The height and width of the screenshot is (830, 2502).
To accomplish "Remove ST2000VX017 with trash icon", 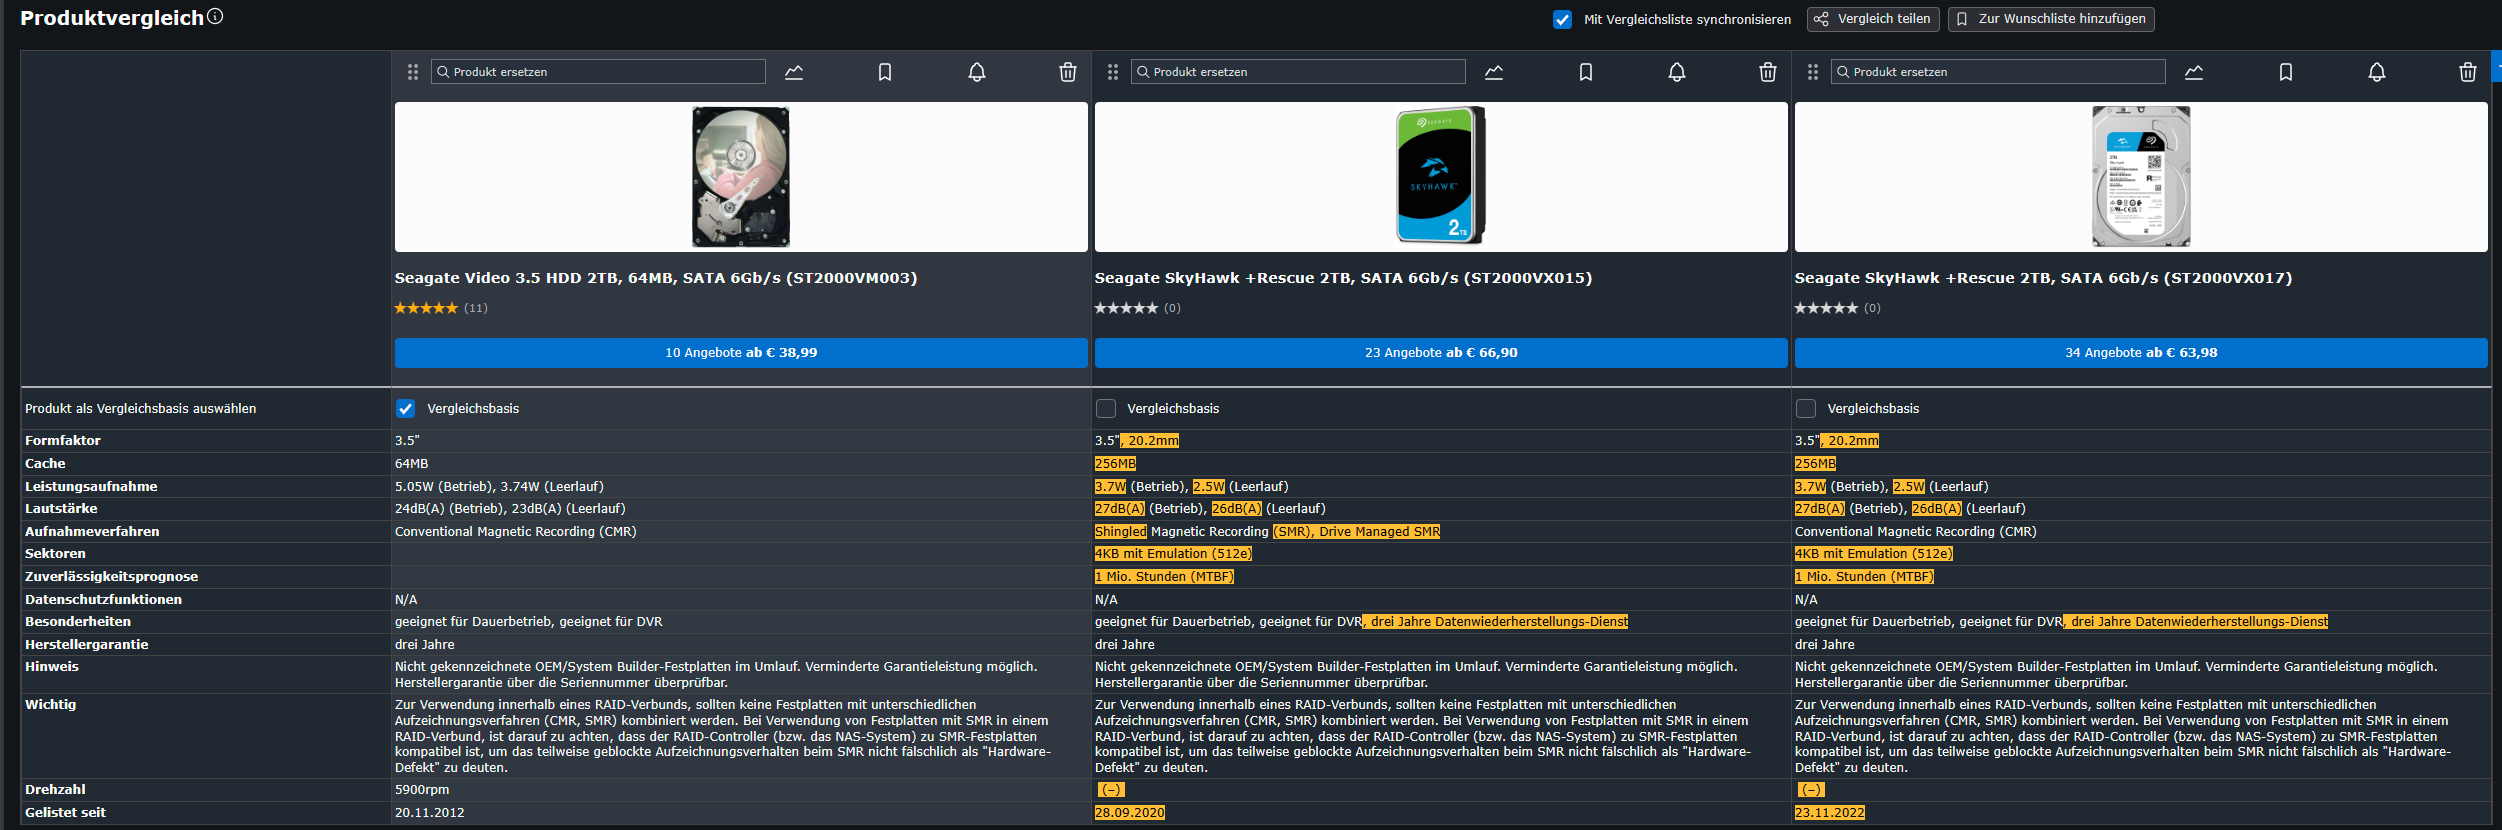I will [x=2468, y=72].
